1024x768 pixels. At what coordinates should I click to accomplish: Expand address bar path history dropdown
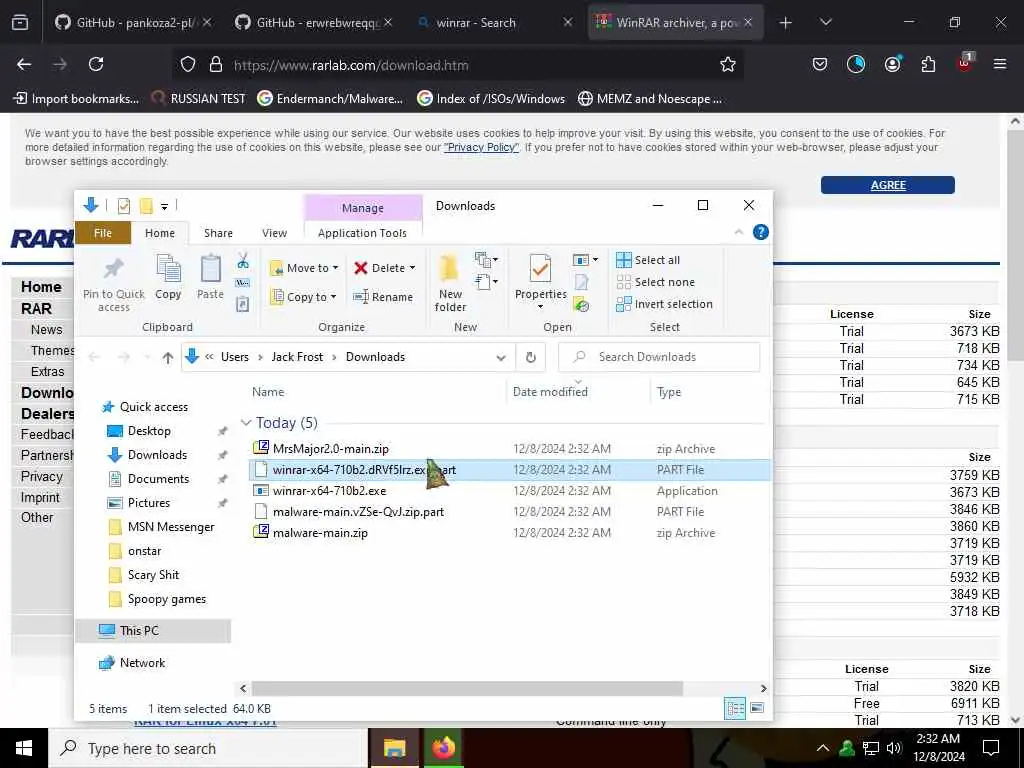pyautogui.click(x=501, y=357)
